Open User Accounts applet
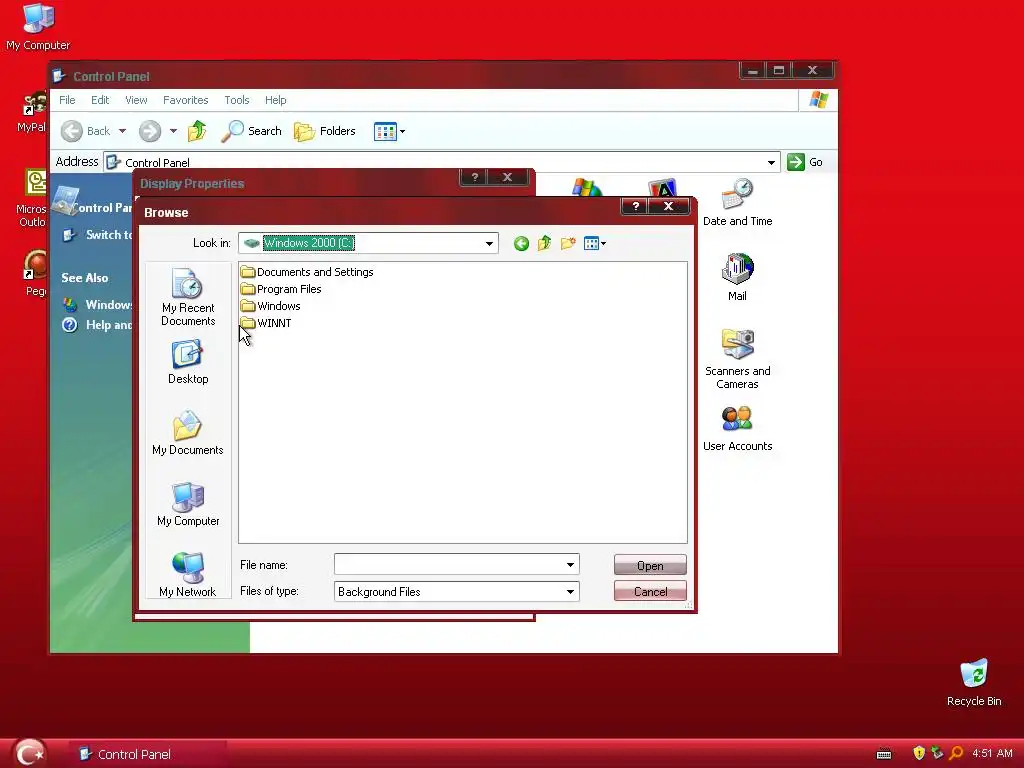The width and height of the screenshot is (1024, 768). click(x=737, y=428)
